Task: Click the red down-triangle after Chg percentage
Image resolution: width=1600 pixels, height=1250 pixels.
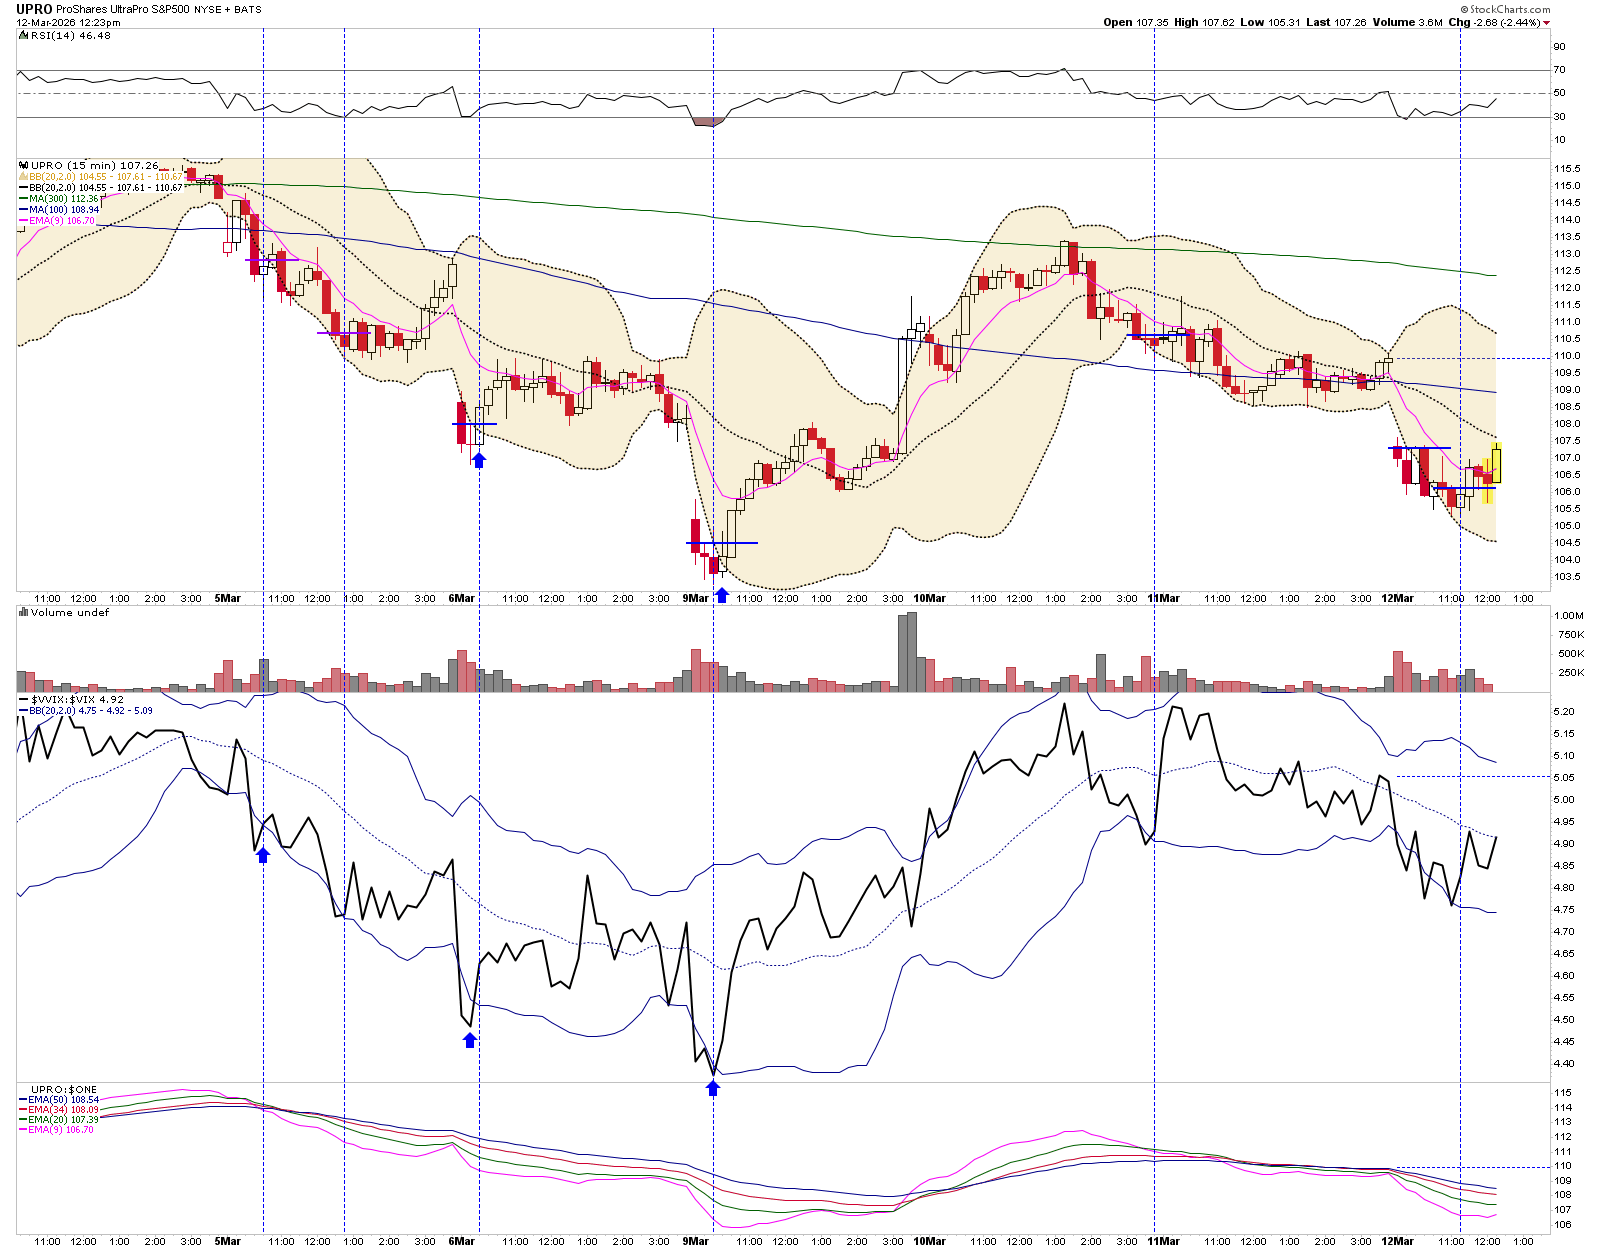Action: click(1547, 23)
